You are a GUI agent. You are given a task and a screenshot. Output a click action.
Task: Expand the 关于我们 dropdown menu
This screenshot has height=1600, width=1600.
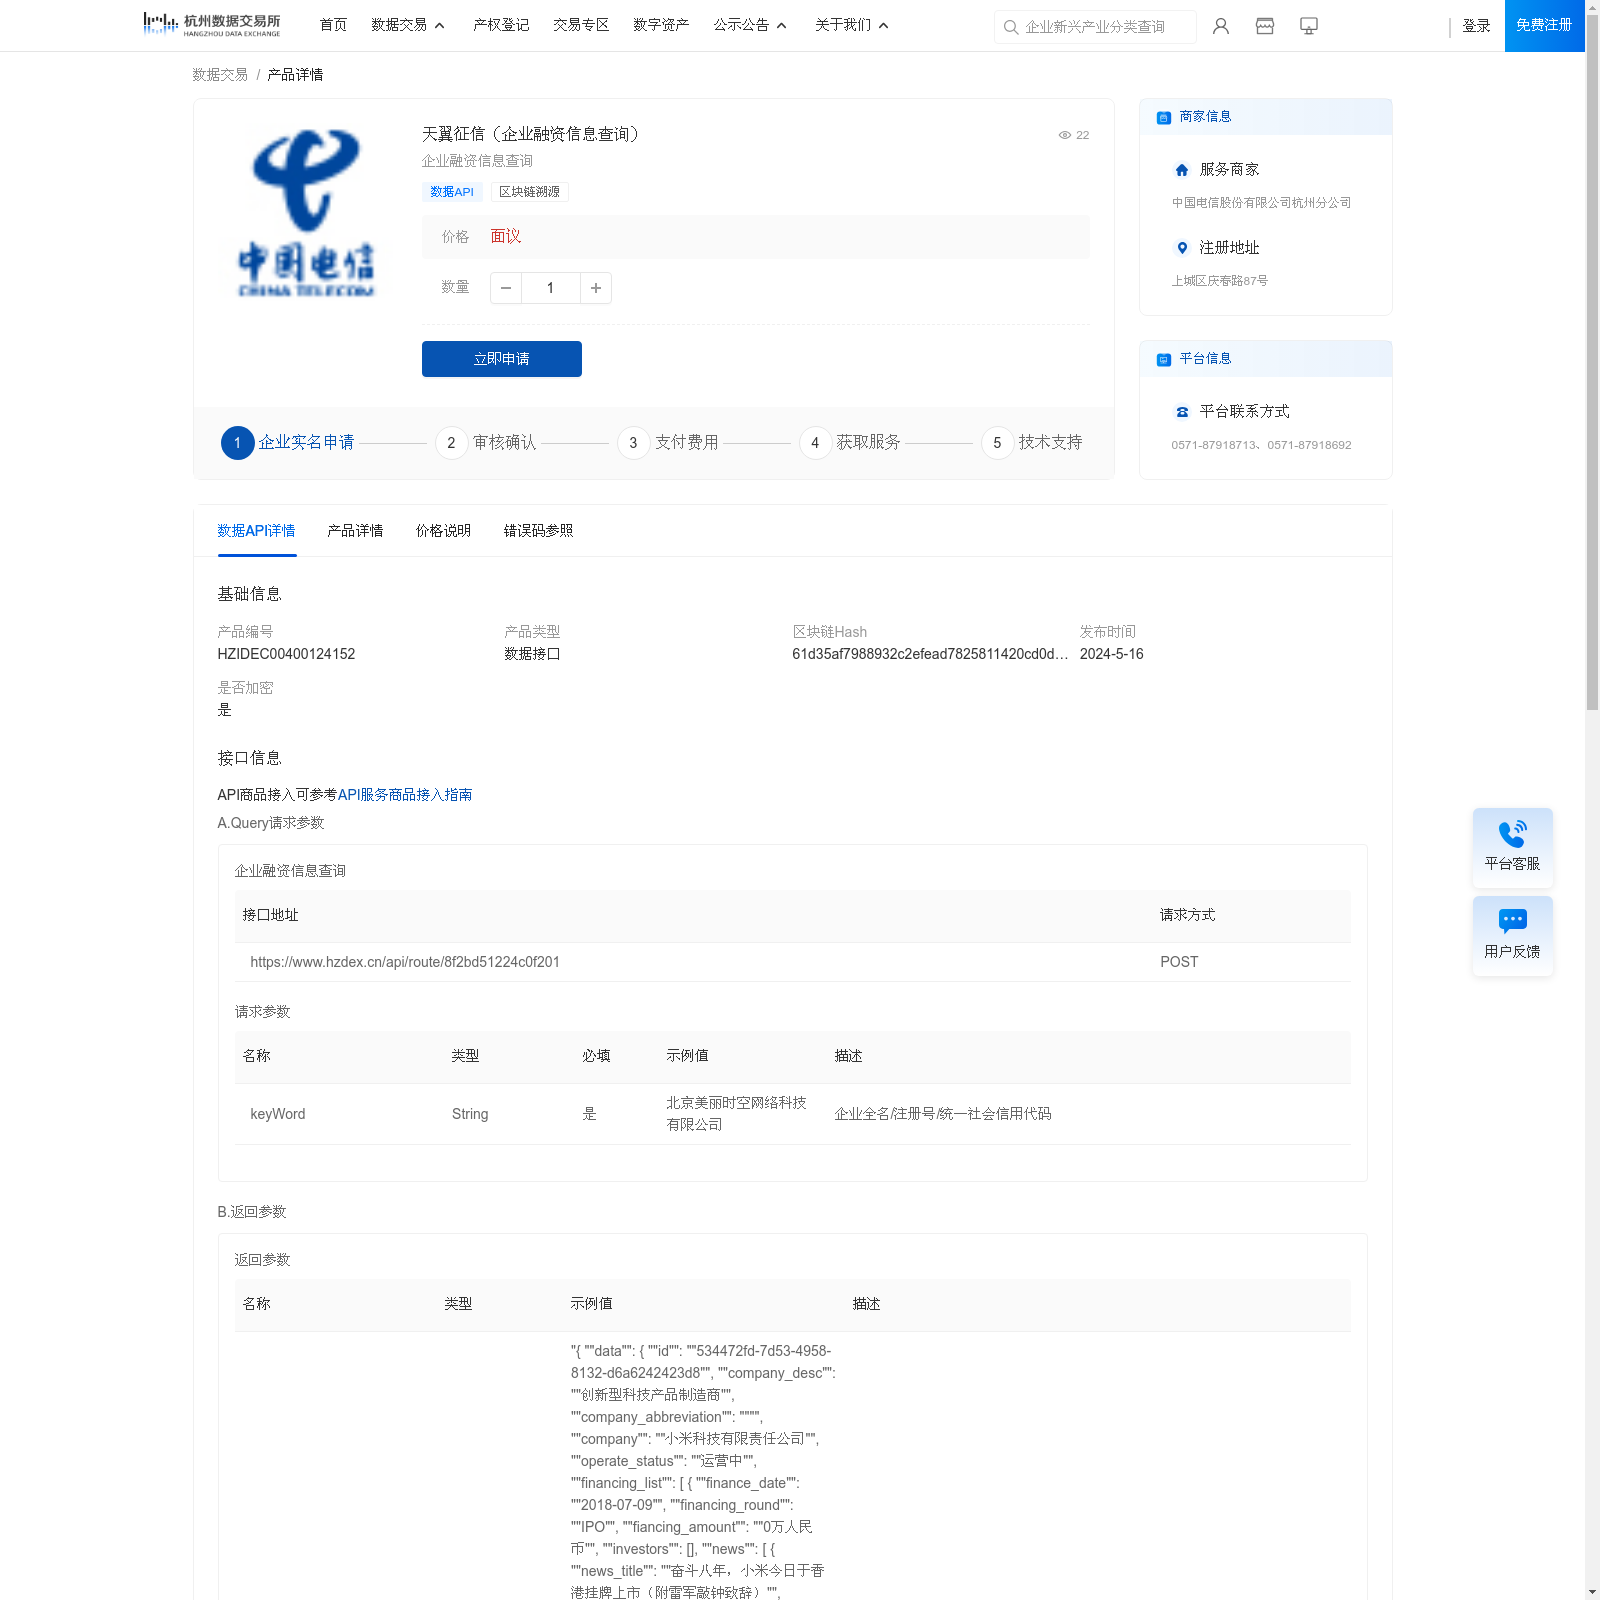coord(852,25)
